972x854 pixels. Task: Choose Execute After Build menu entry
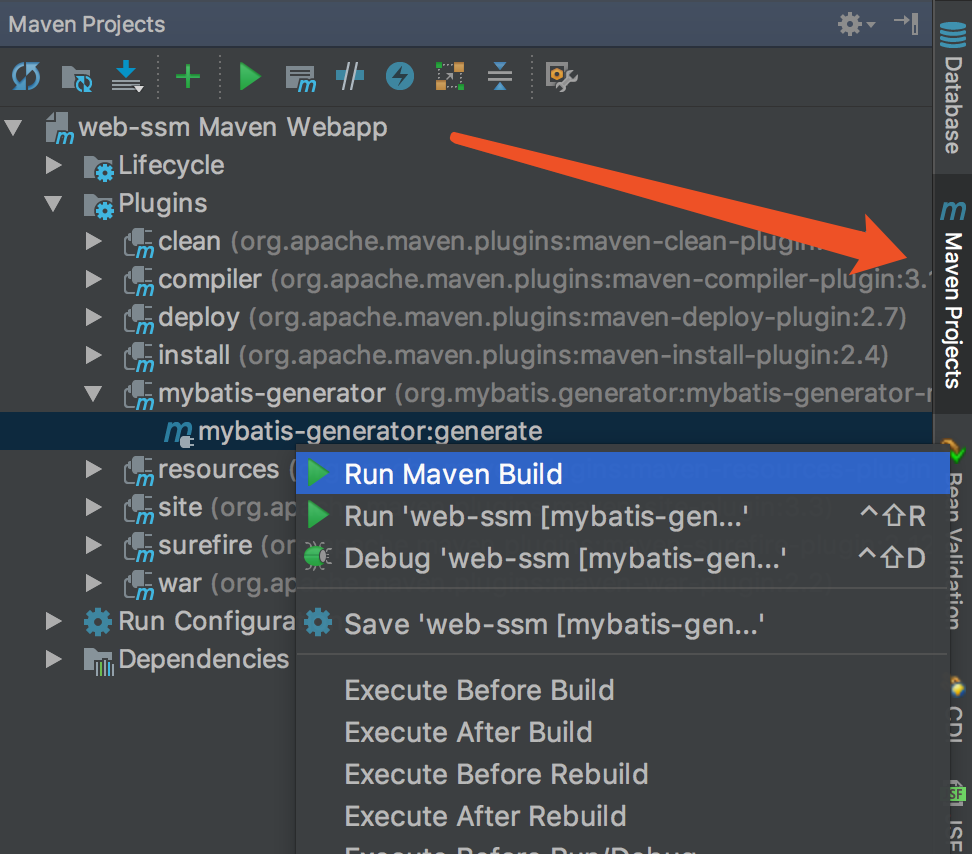click(622, 732)
